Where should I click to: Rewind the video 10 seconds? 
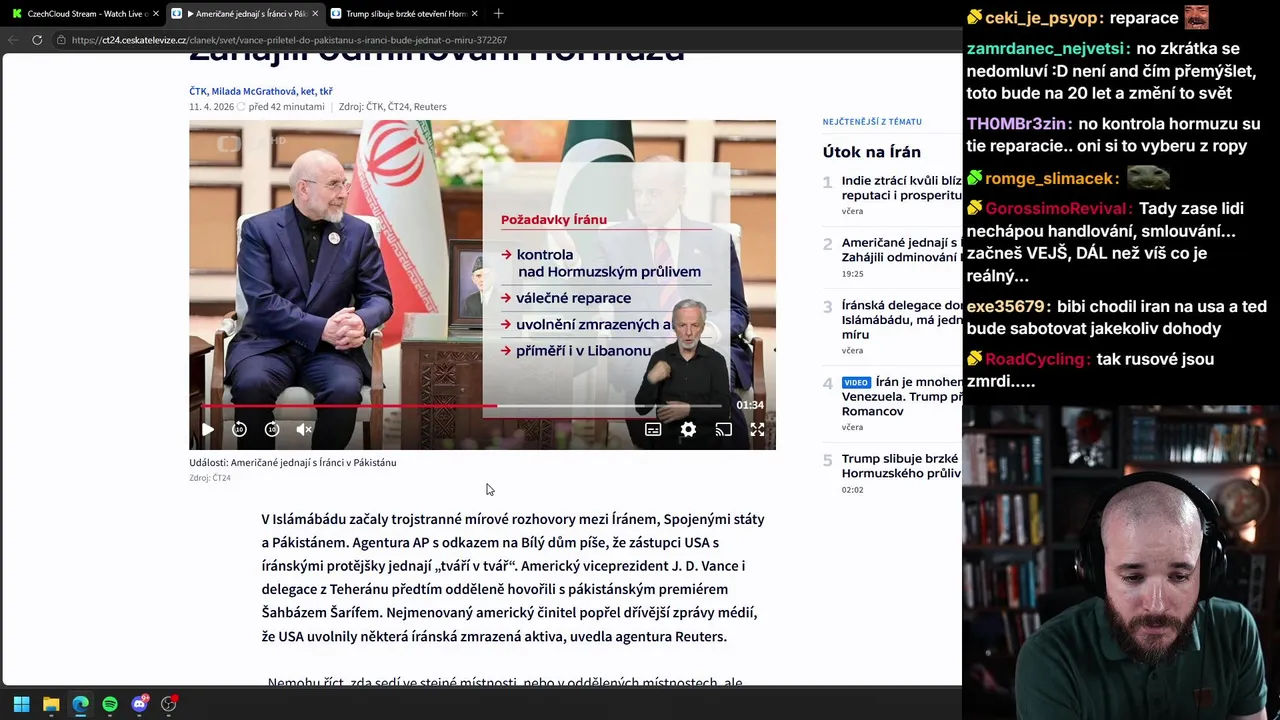tap(239, 429)
